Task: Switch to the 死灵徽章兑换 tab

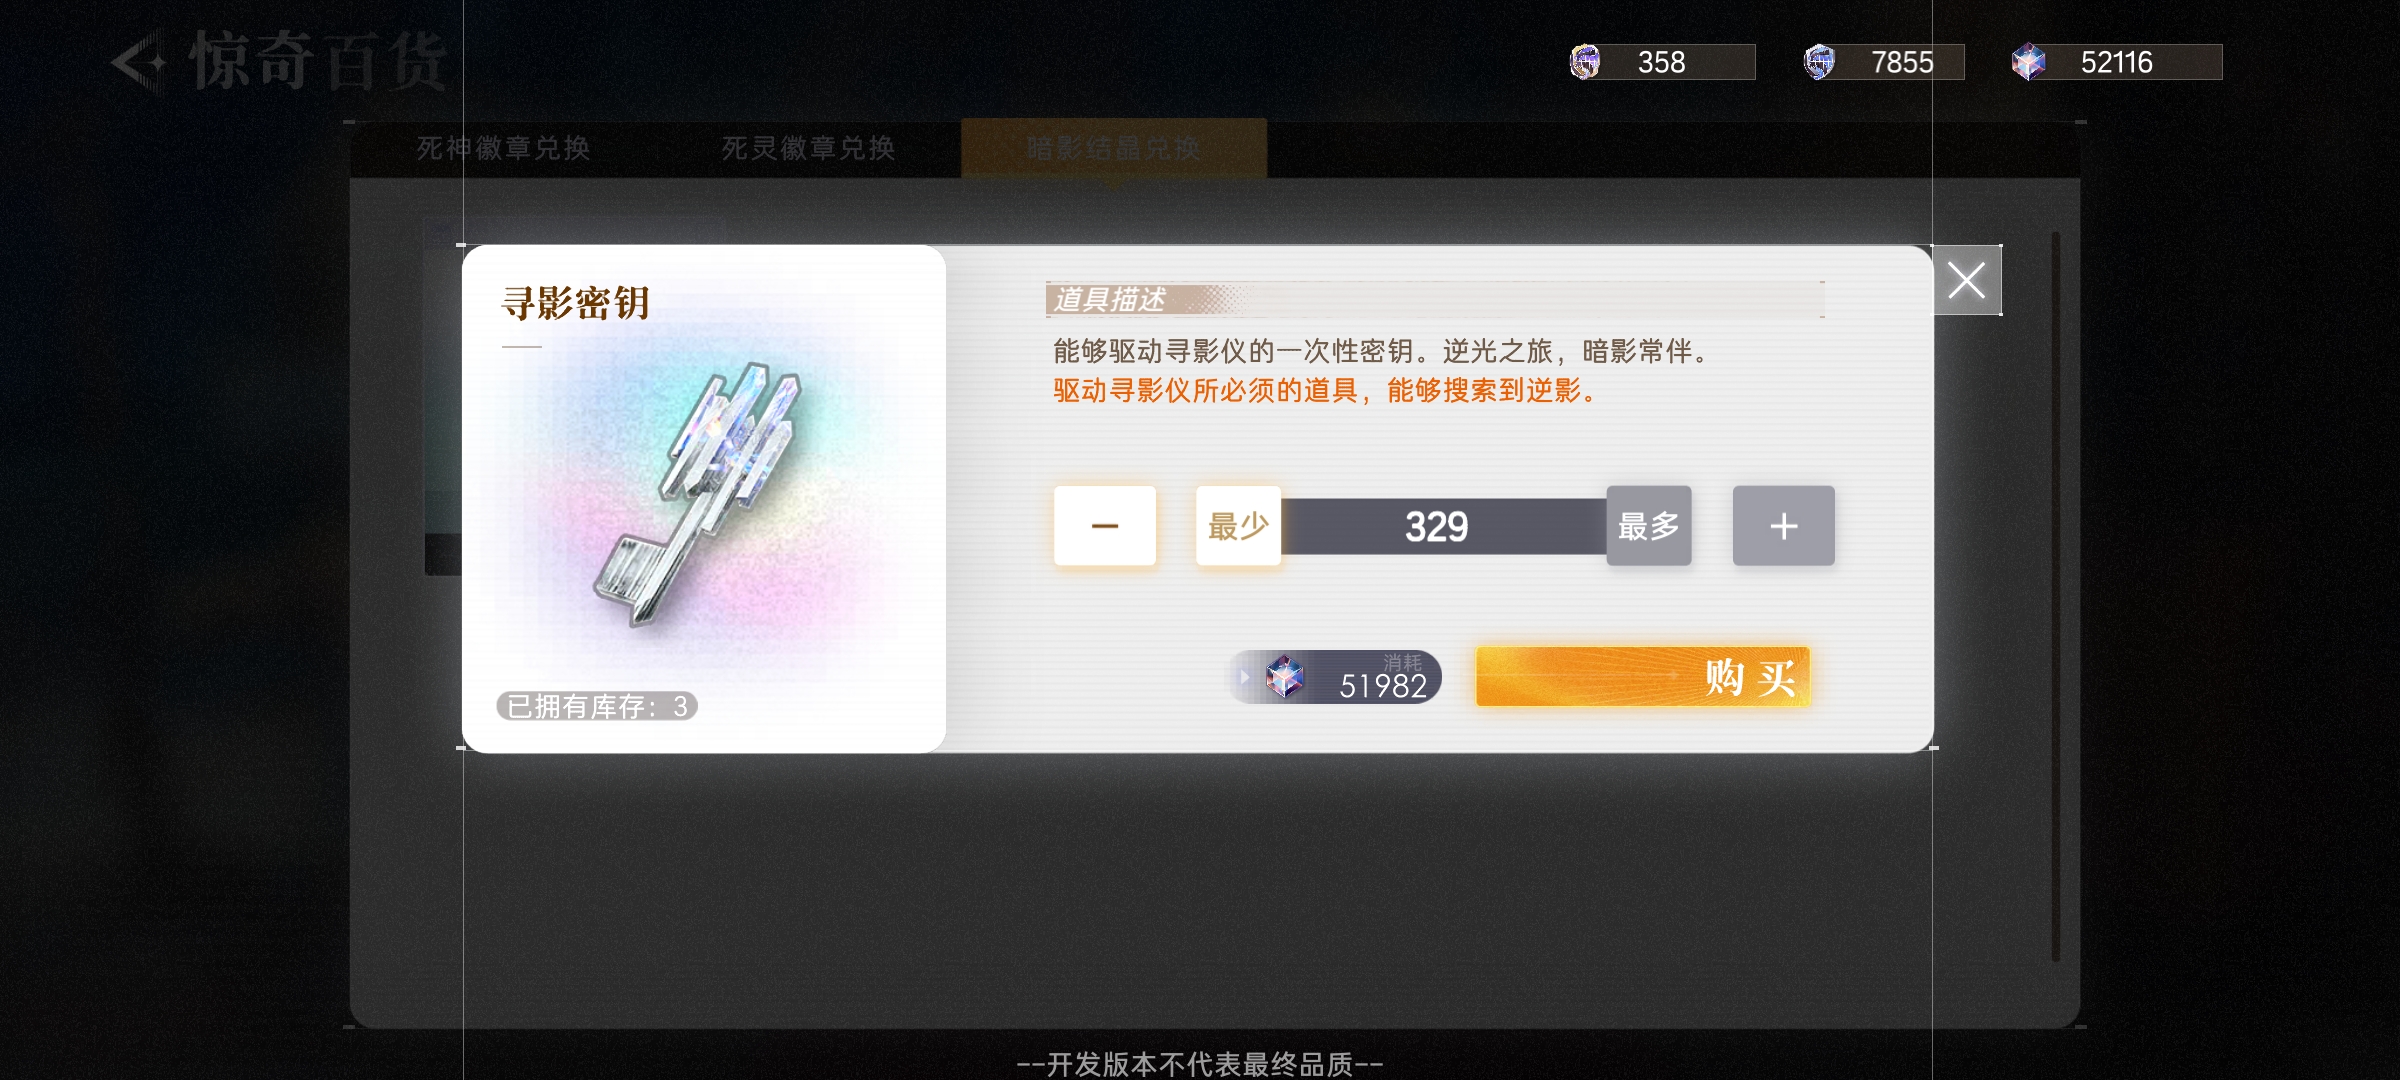Action: coord(808,148)
